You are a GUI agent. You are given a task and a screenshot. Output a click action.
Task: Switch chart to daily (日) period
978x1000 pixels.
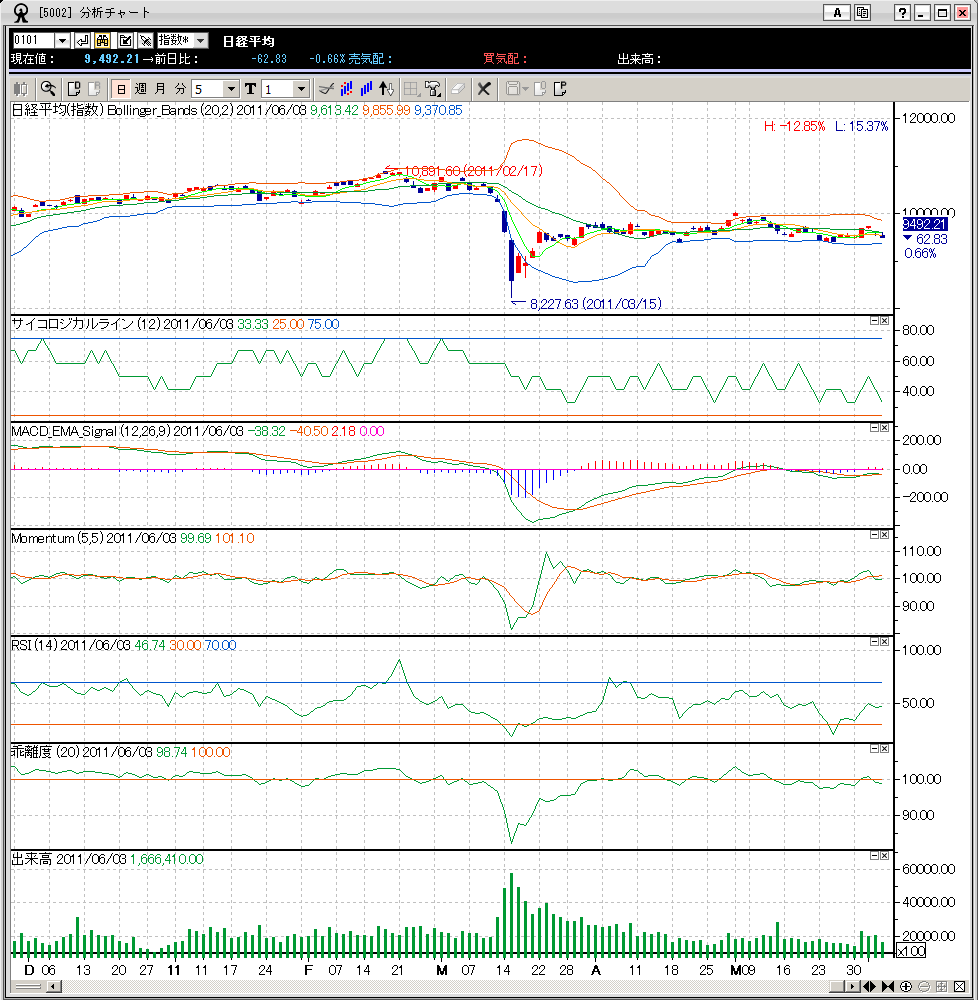point(120,89)
